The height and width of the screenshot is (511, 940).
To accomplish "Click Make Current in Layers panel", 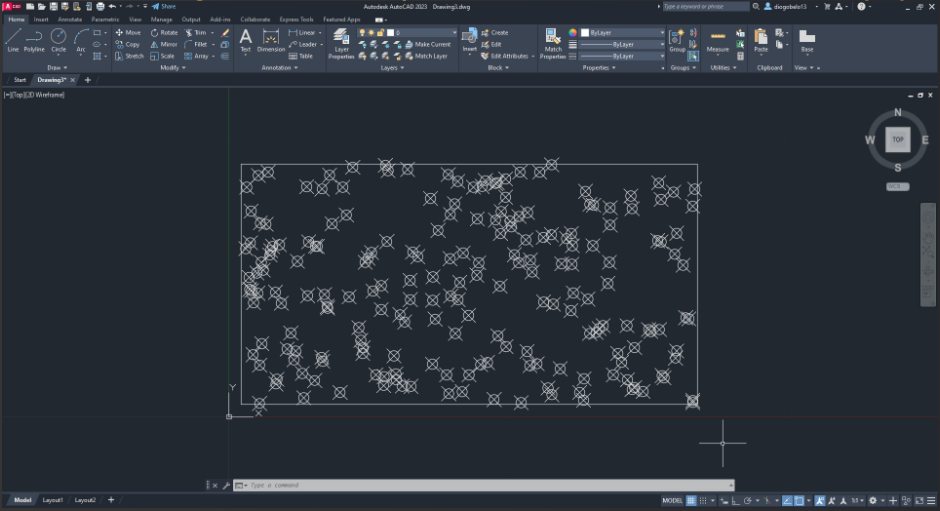I will [432, 44].
